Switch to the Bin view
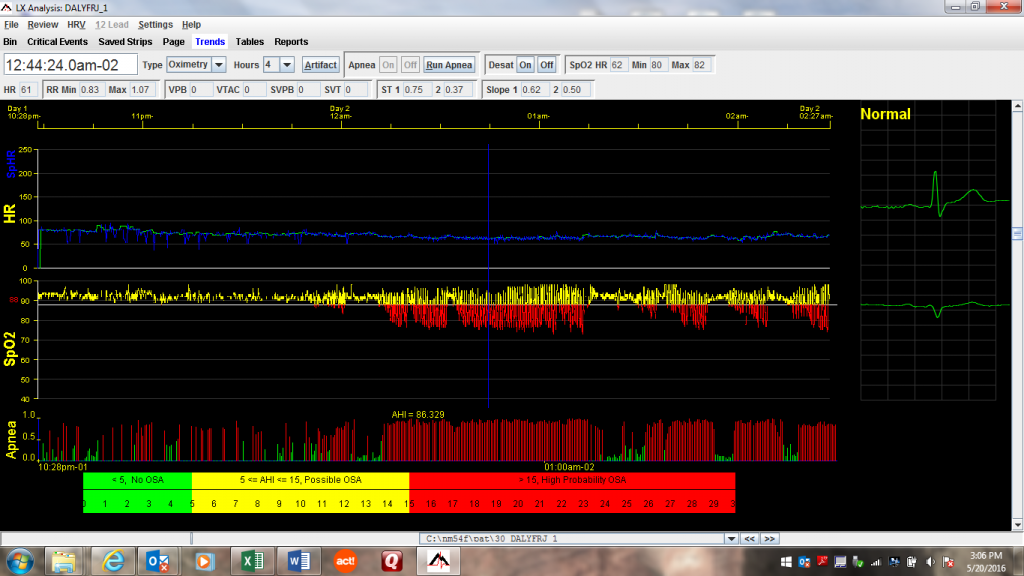 [x=10, y=42]
